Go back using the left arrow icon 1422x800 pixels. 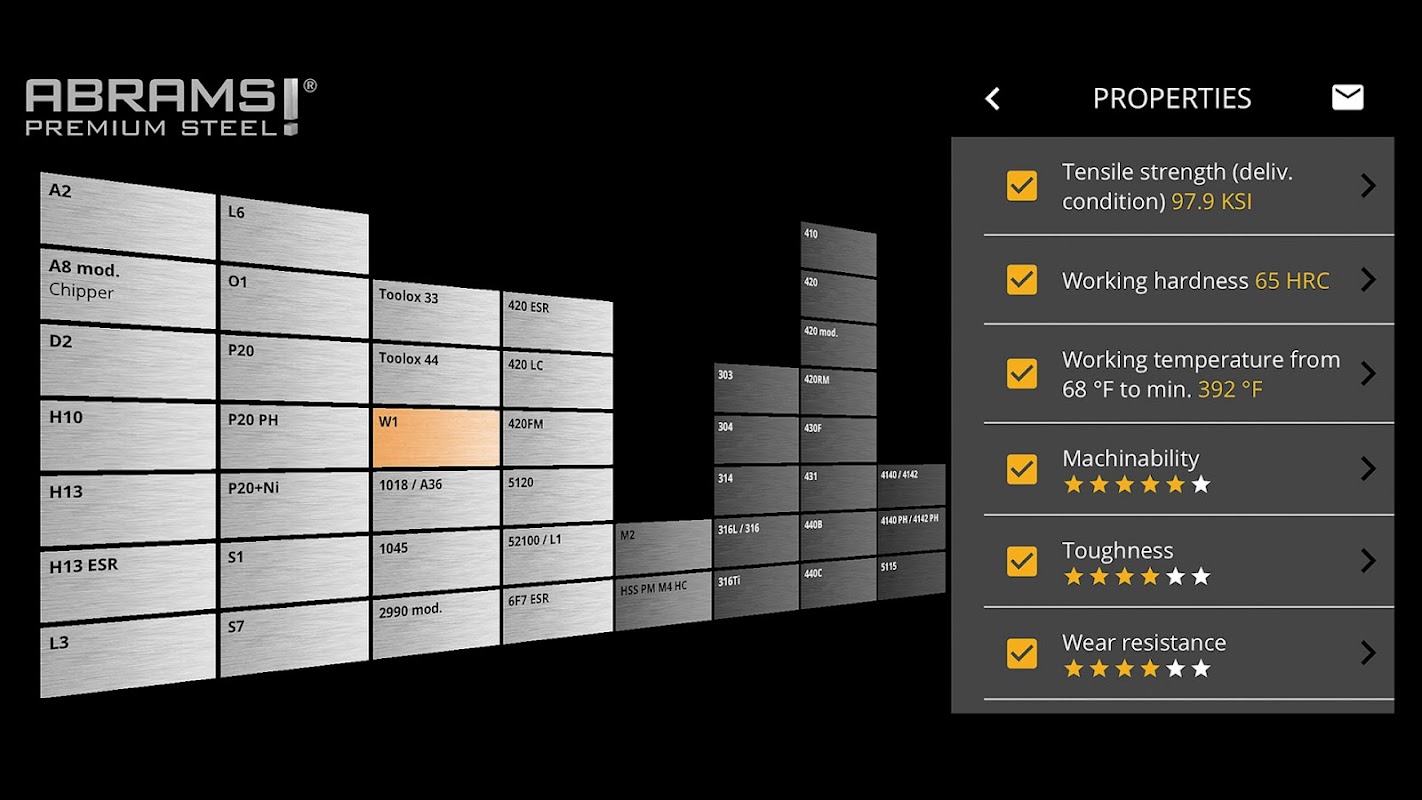(992, 98)
